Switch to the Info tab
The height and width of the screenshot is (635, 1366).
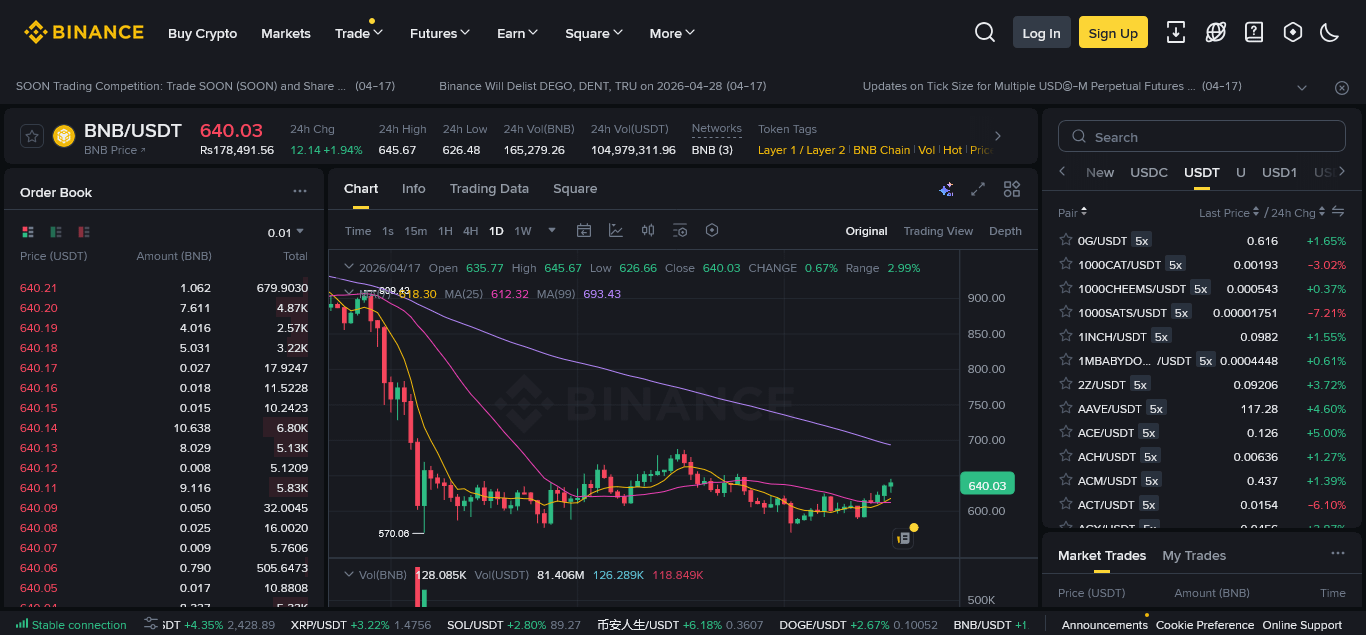click(413, 188)
